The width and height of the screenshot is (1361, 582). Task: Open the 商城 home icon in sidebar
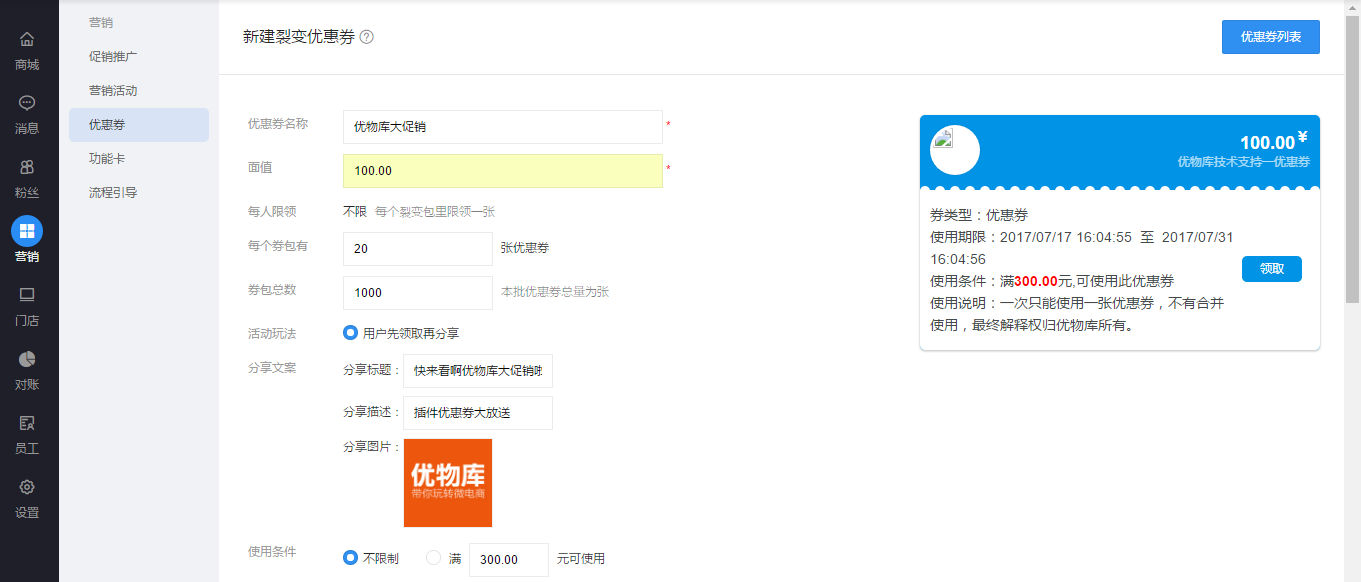tap(27, 40)
